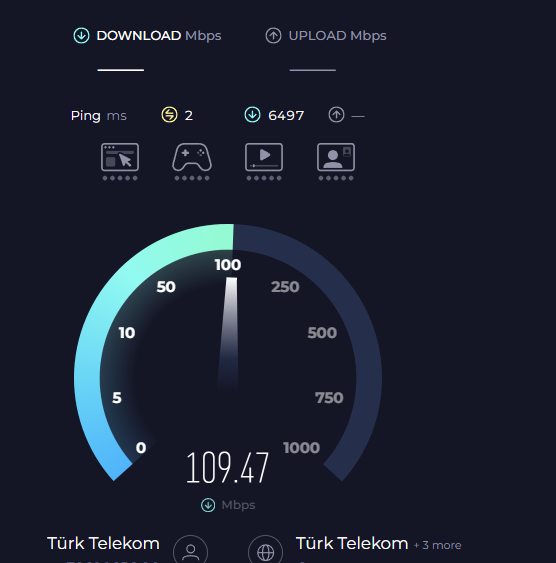Click the Türk Telekom provider name on left
The image size is (556, 563).
[x=103, y=544]
